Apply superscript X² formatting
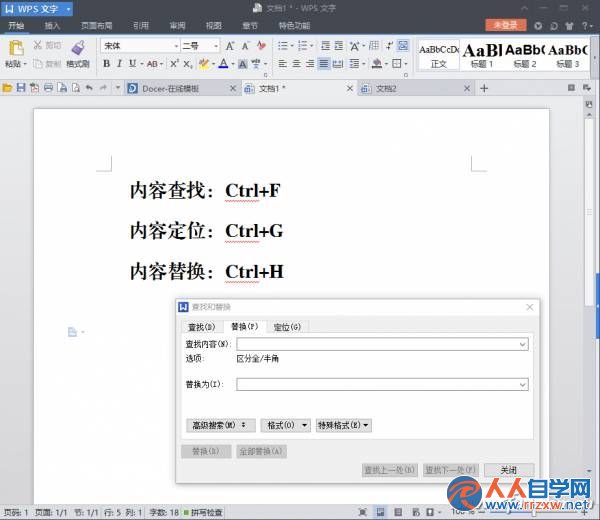 [174, 64]
